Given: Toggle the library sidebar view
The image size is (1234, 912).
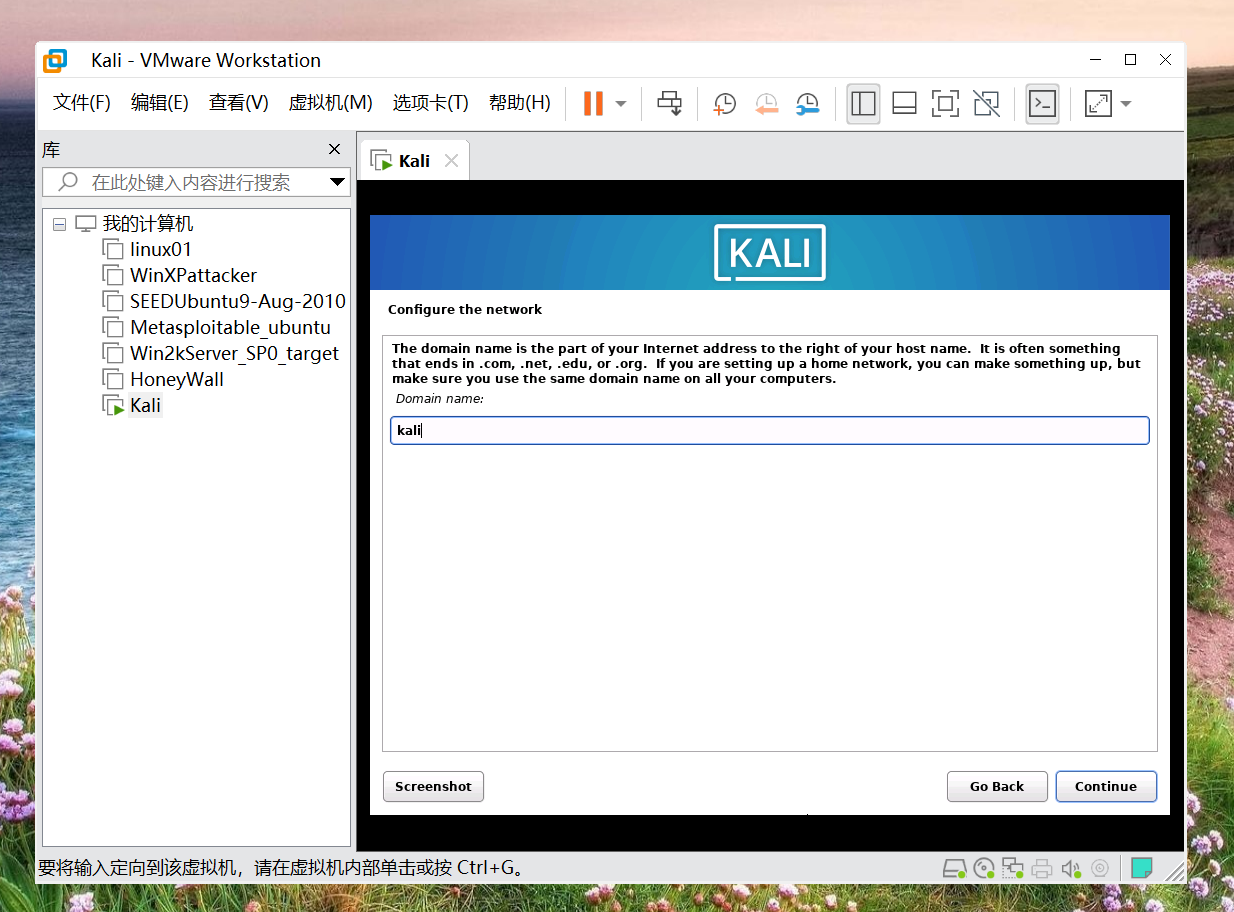Looking at the screenshot, I should 863,103.
